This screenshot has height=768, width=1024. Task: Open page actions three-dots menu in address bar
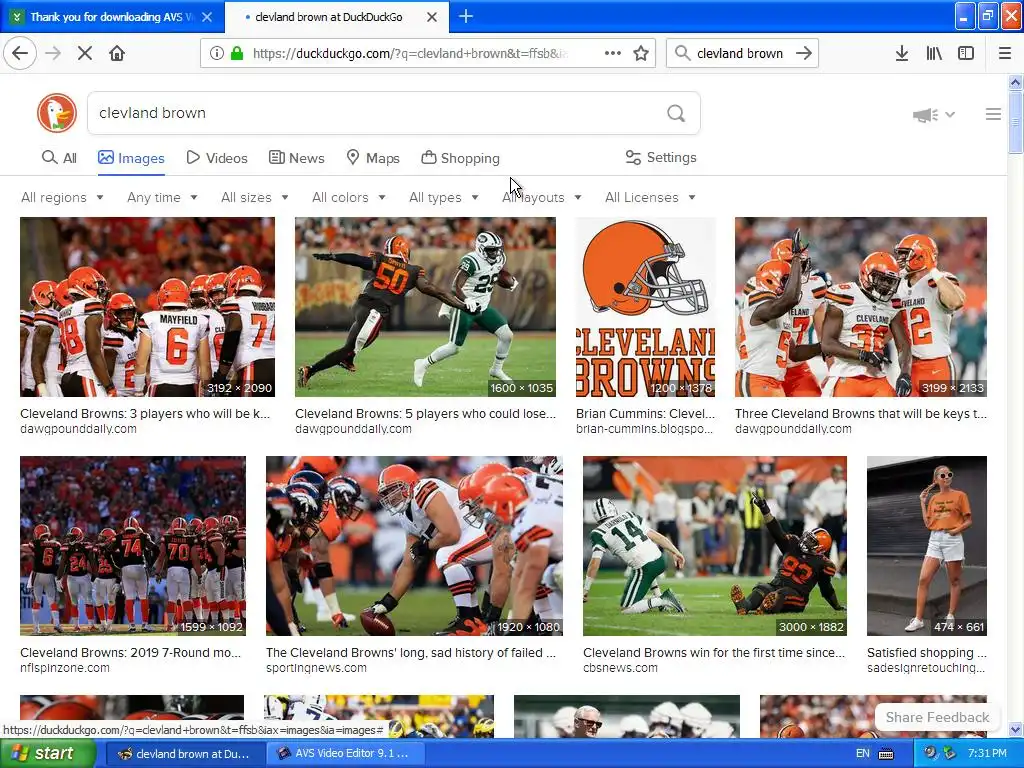613,53
